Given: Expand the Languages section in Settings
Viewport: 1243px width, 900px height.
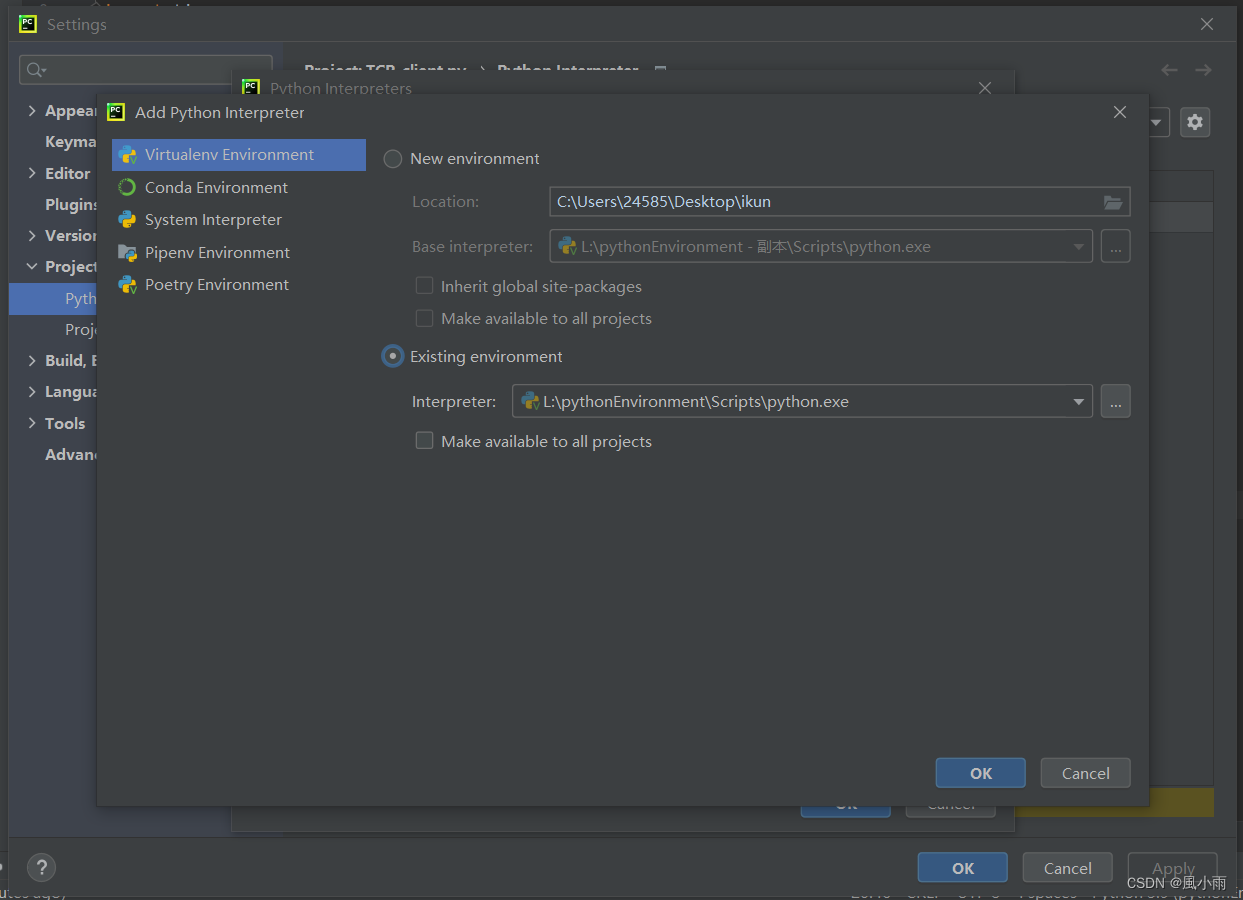Looking at the screenshot, I should coord(32,392).
